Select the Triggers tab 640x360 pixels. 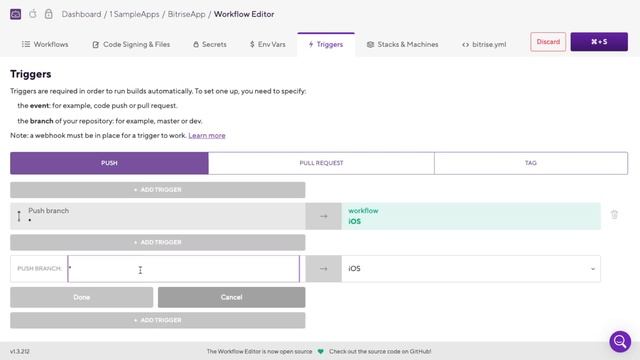click(326, 44)
